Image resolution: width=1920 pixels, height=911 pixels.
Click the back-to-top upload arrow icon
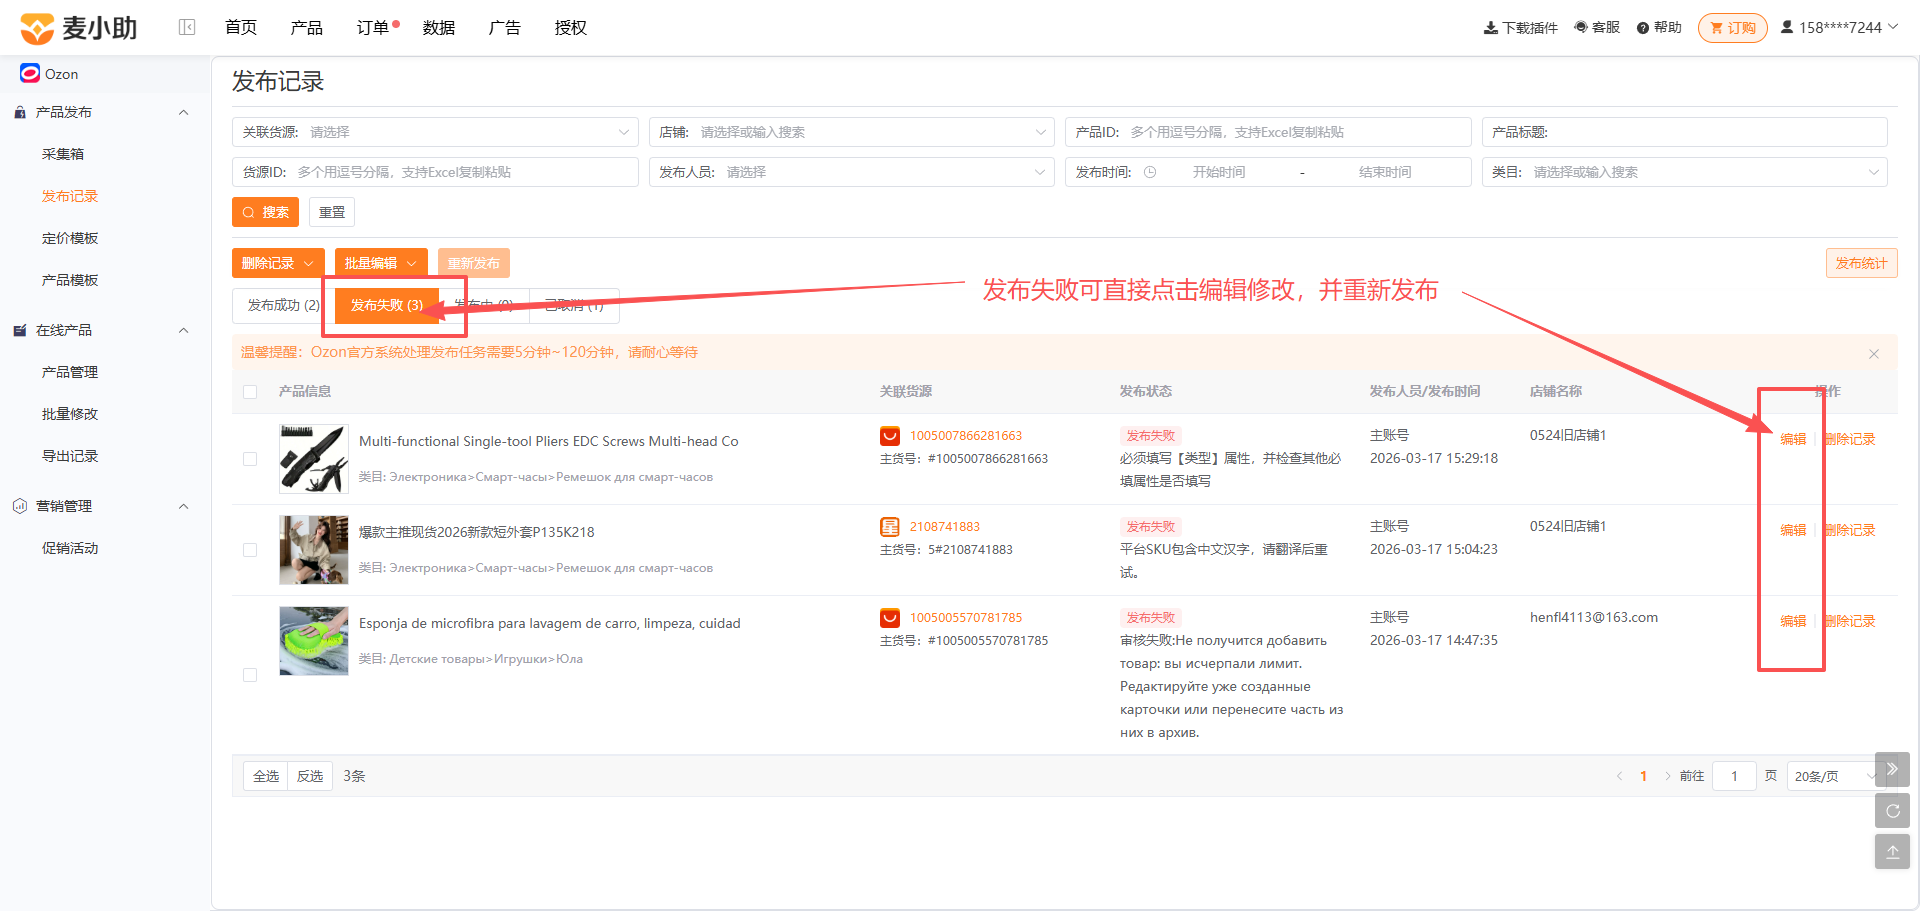point(1892,852)
